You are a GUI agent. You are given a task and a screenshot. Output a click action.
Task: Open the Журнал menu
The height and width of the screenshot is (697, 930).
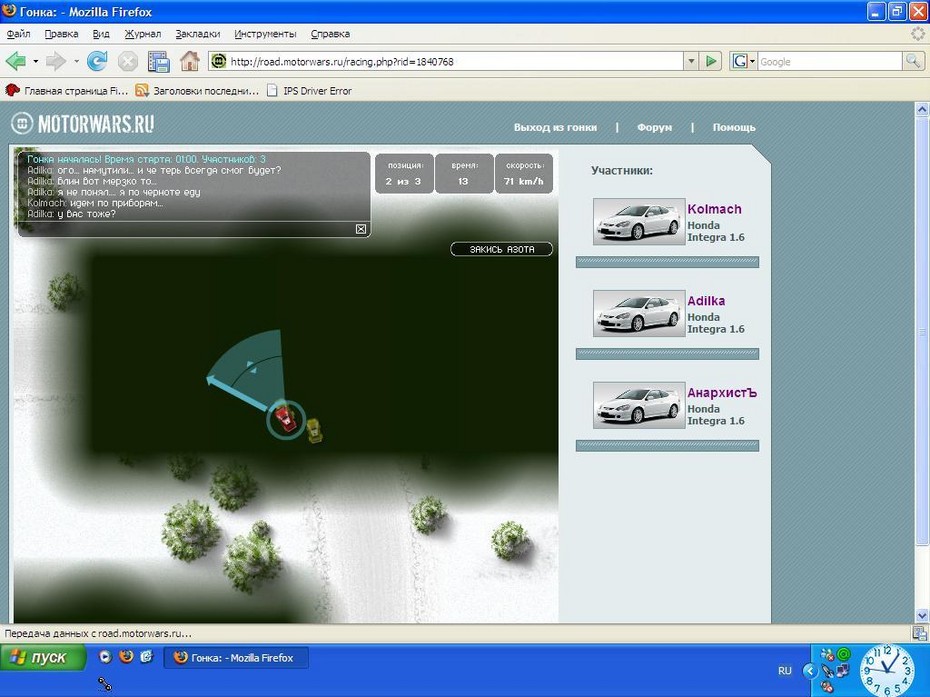point(143,34)
